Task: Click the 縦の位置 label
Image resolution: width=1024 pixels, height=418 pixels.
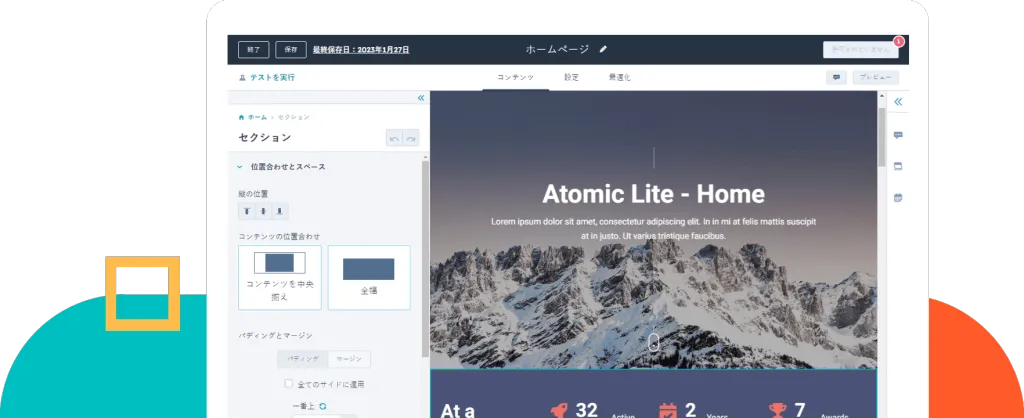Action: click(x=253, y=194)
